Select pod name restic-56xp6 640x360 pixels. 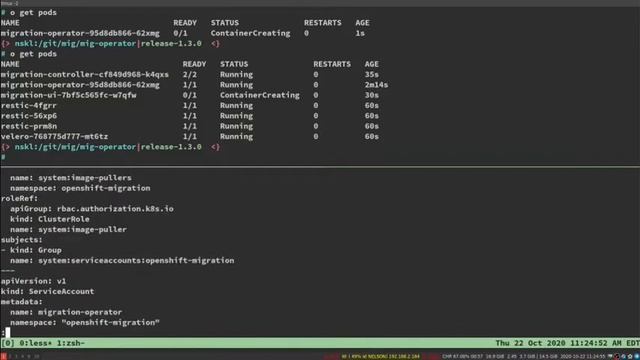tap(29, 116)
